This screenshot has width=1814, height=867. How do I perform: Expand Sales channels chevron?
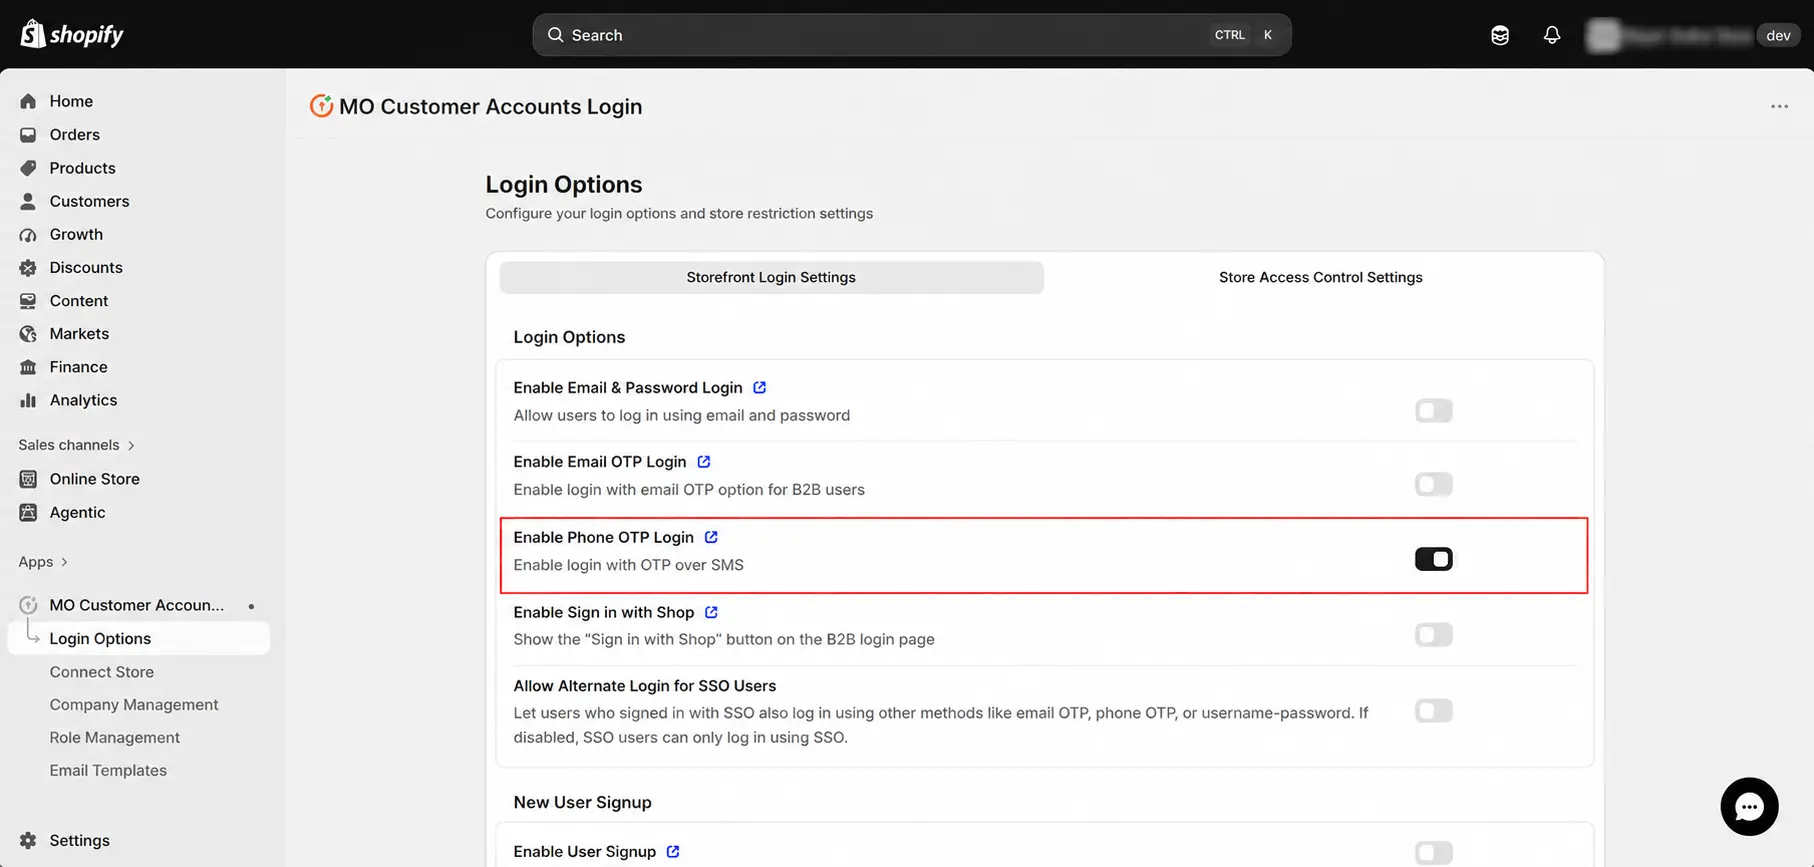click(131, 445)
